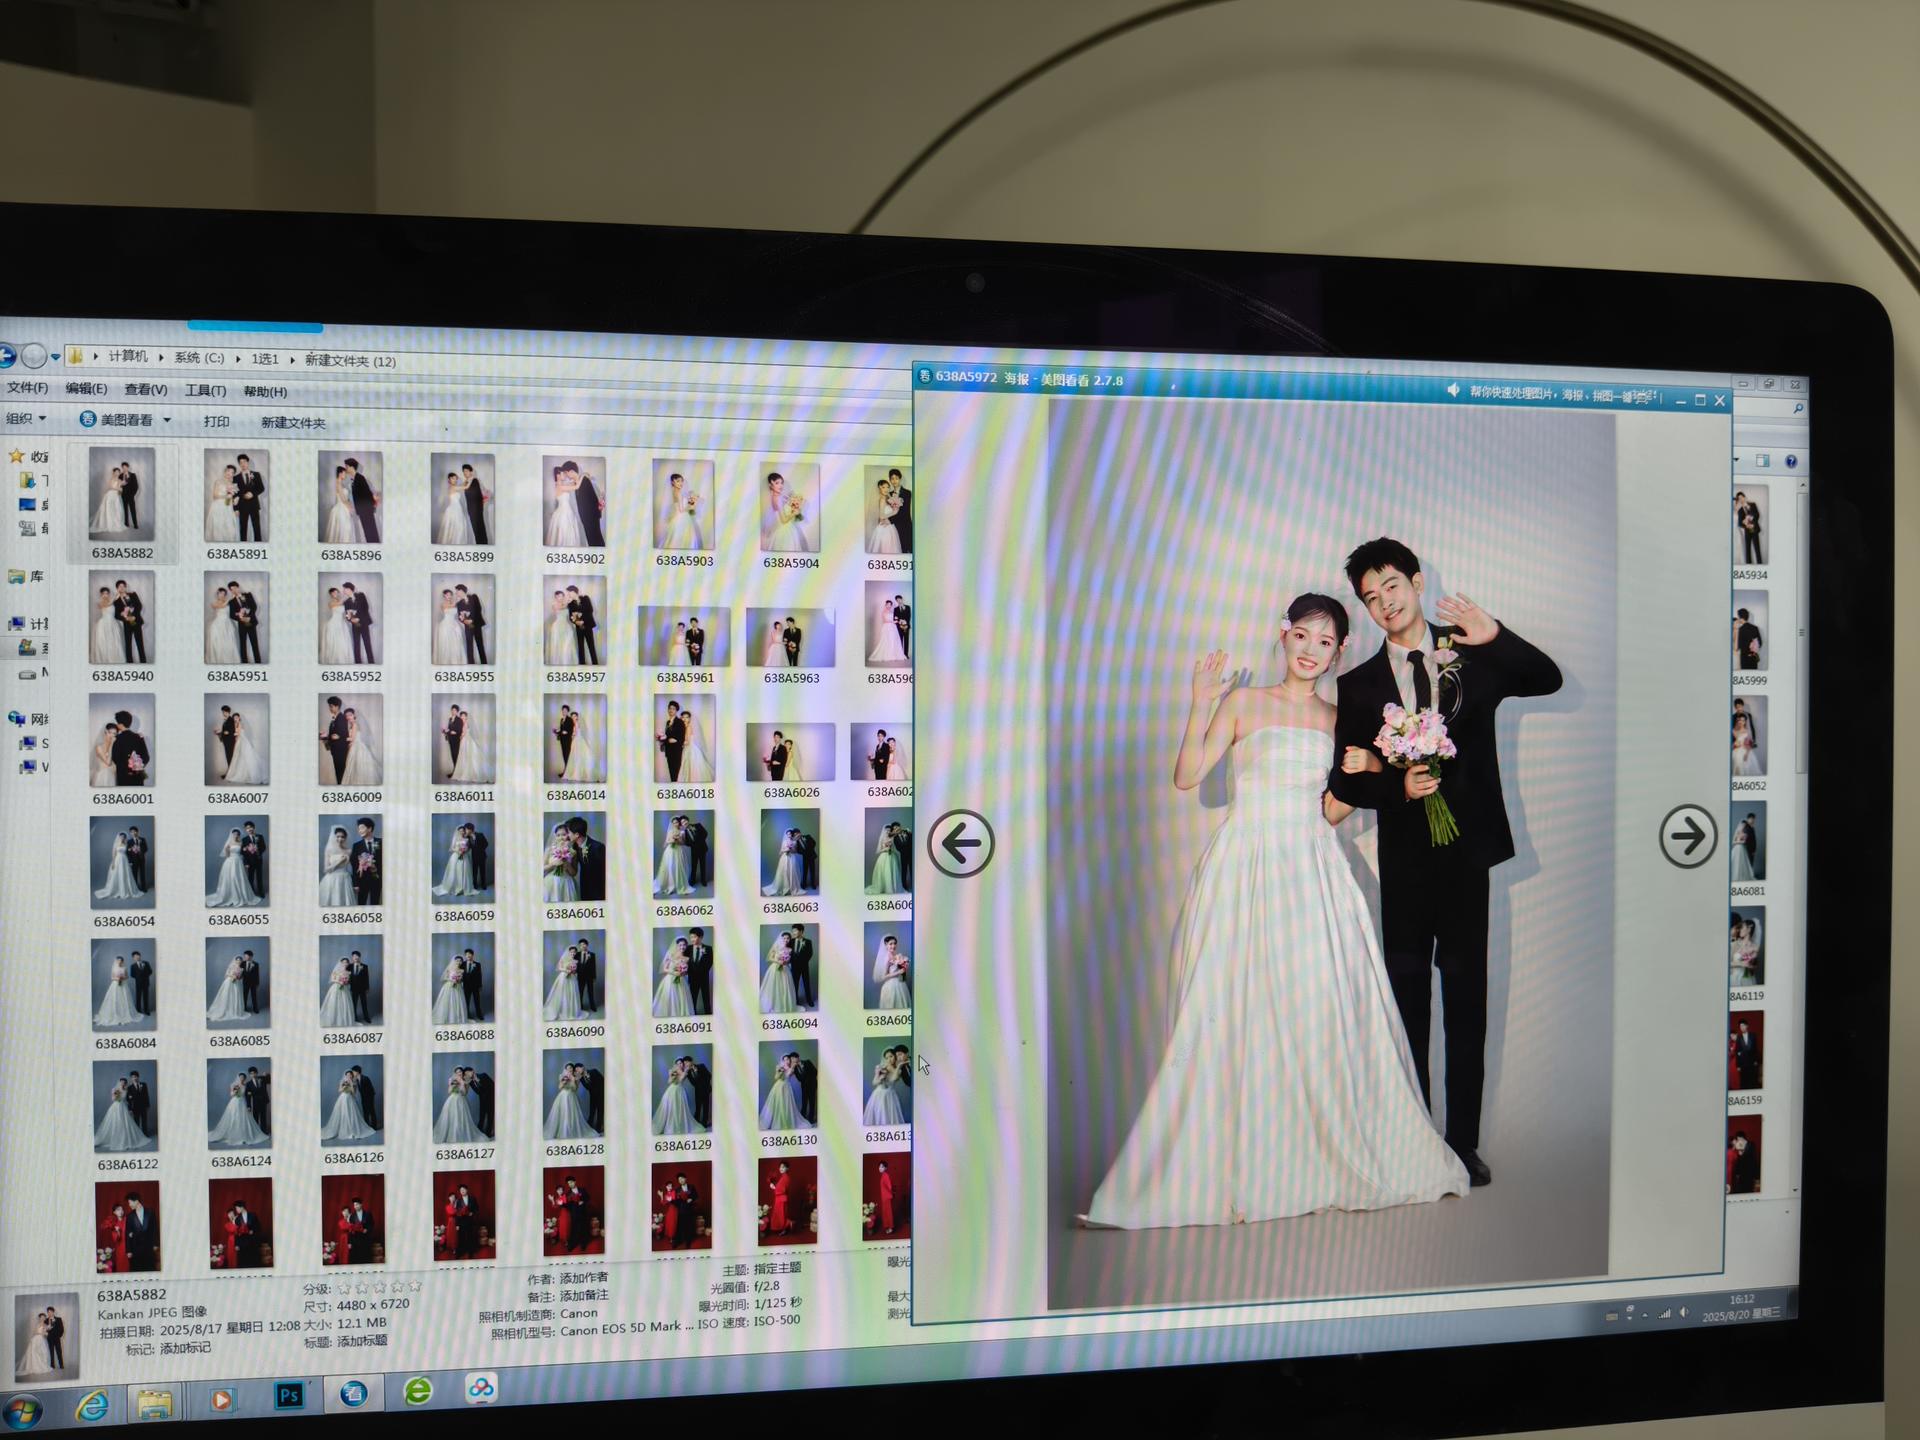Open Baidu Netdisk from taskbar
The height and width of the screenshot is (1440, 1920).
[x=481, y=1388]
